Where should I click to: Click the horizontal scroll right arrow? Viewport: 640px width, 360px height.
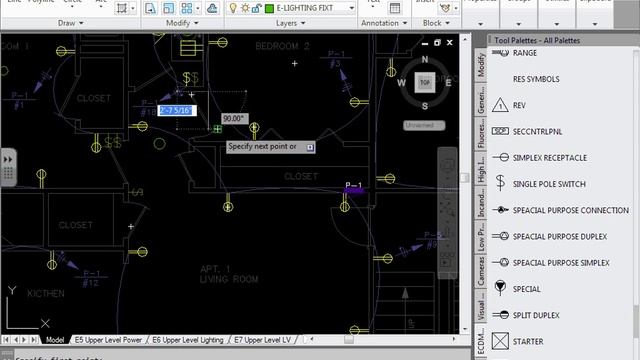[454, 339]
